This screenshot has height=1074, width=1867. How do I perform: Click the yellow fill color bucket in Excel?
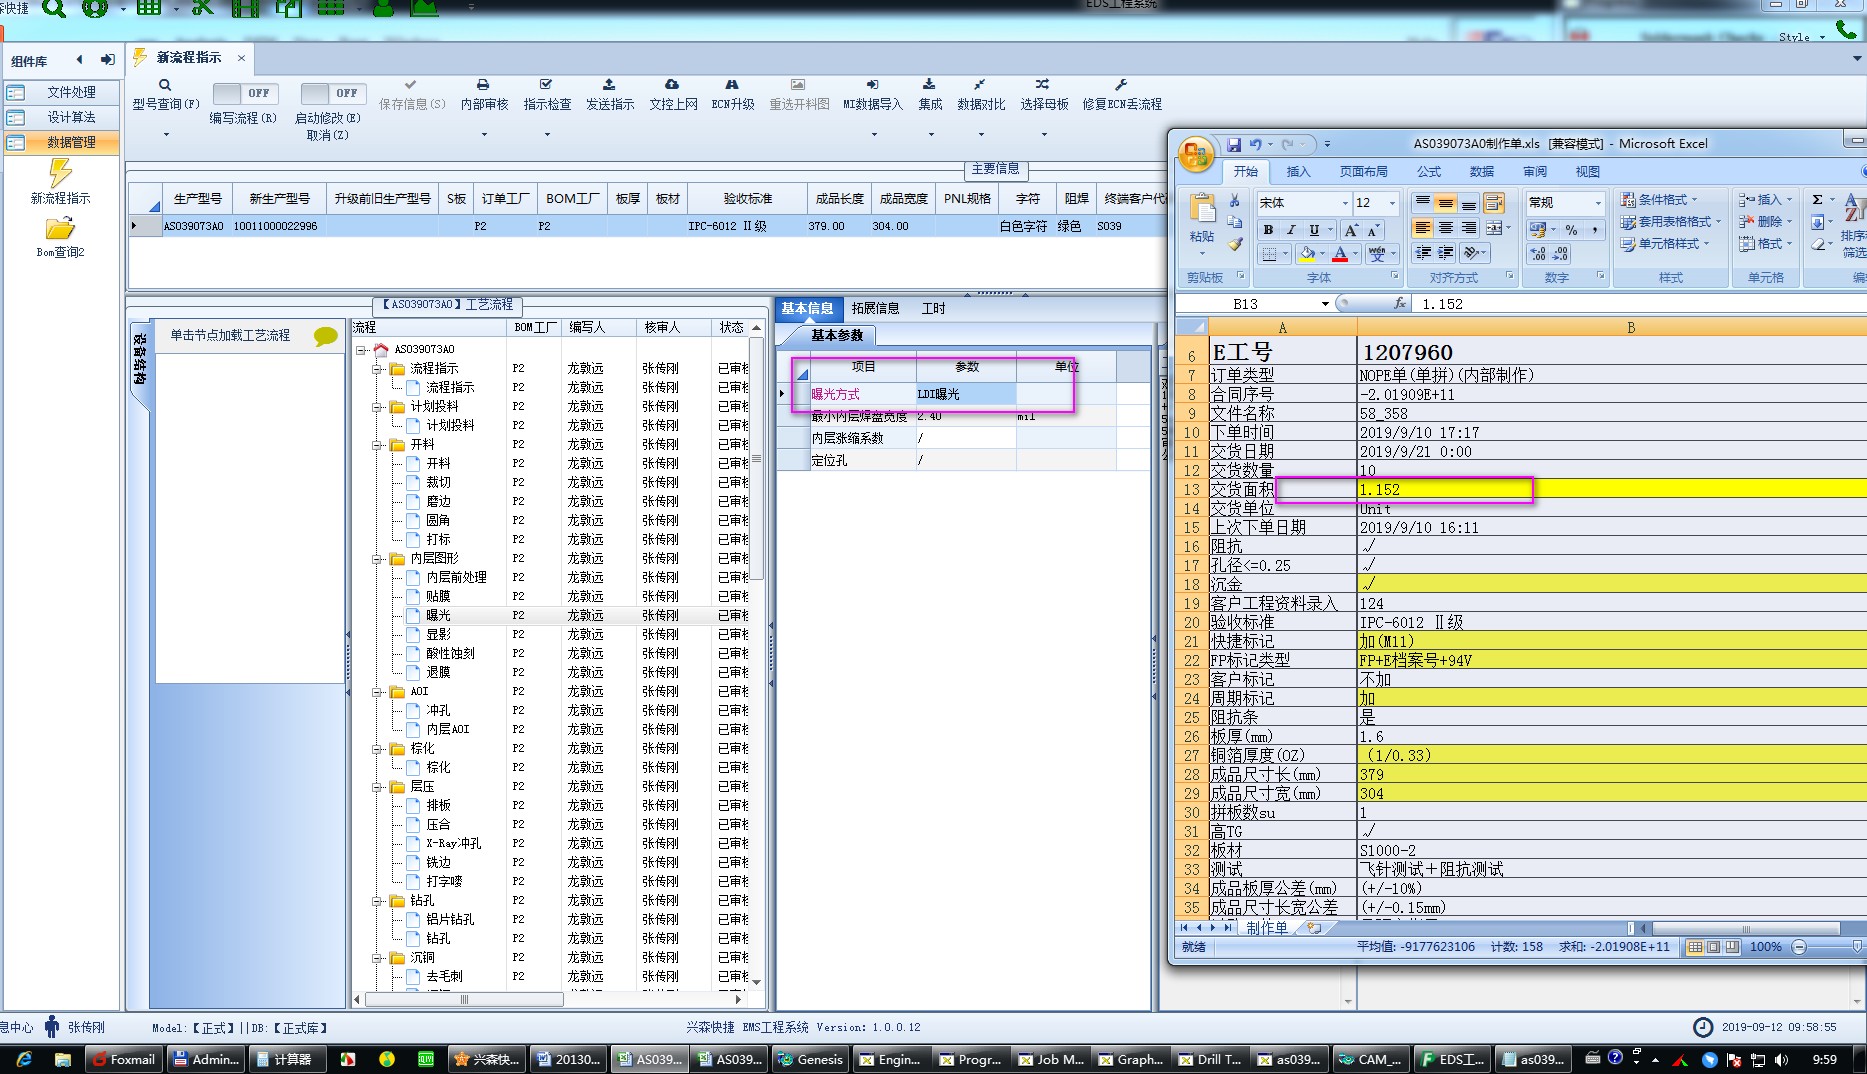click(1307, 254)
